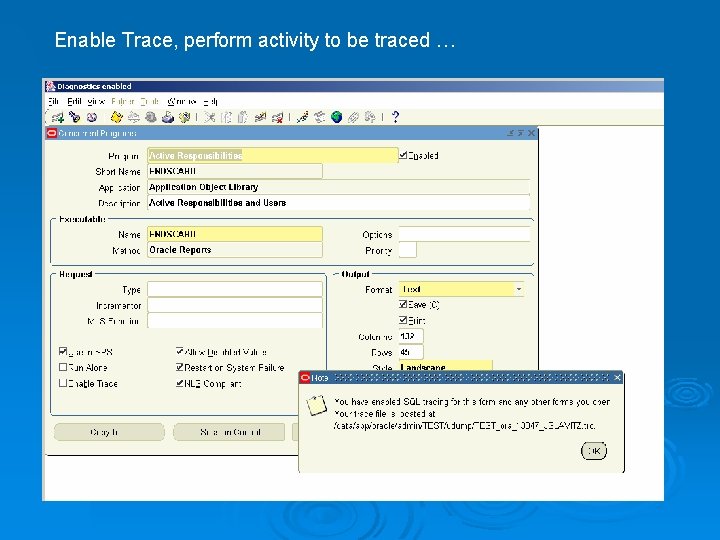Click the Executable Name field
Image resolution: width=720 pixels, height=540 pixels.
click(x=235, y=234)
